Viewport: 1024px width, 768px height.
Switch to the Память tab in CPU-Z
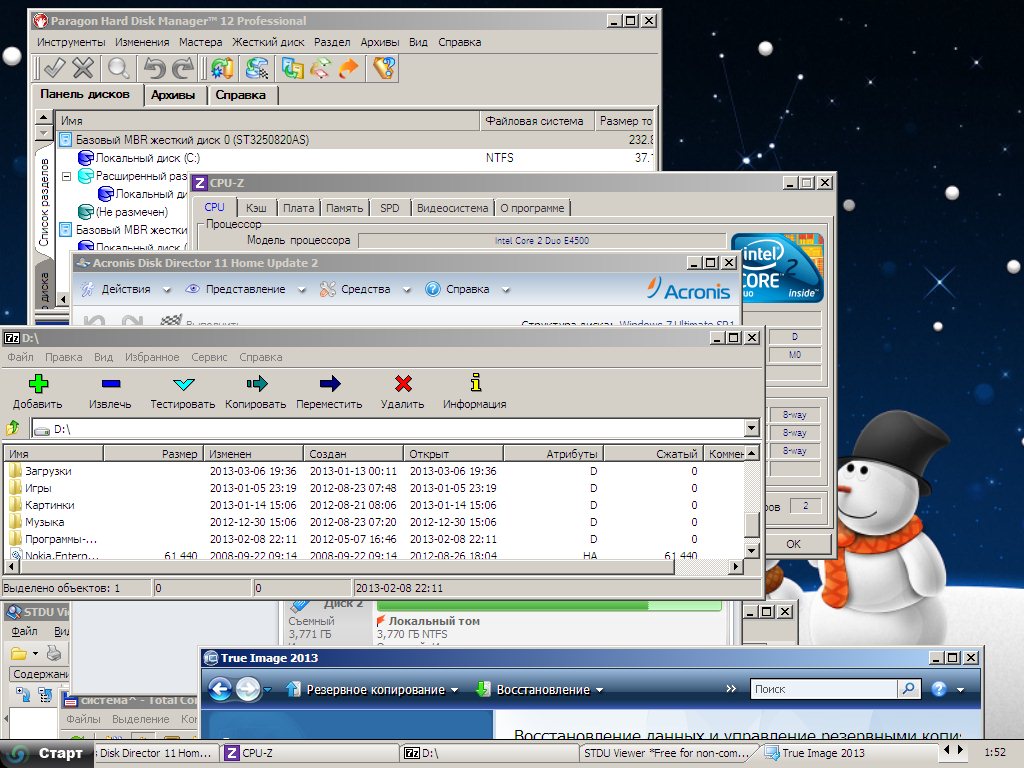click(344, 208)
